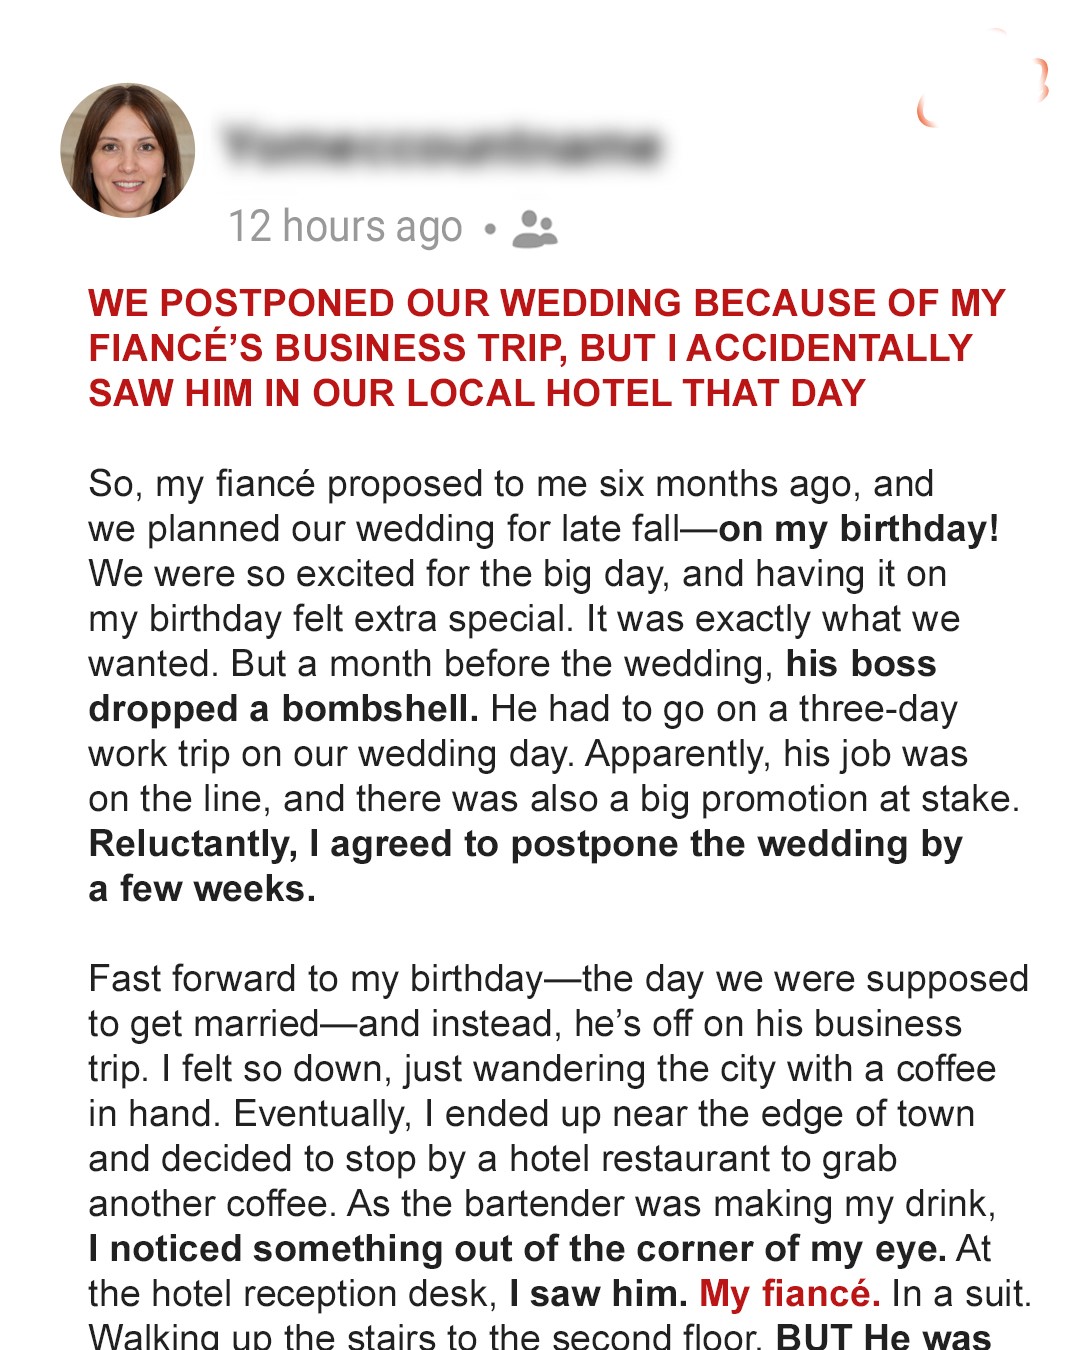Click the bold "I noticed something" sentence

point(517,1249)
